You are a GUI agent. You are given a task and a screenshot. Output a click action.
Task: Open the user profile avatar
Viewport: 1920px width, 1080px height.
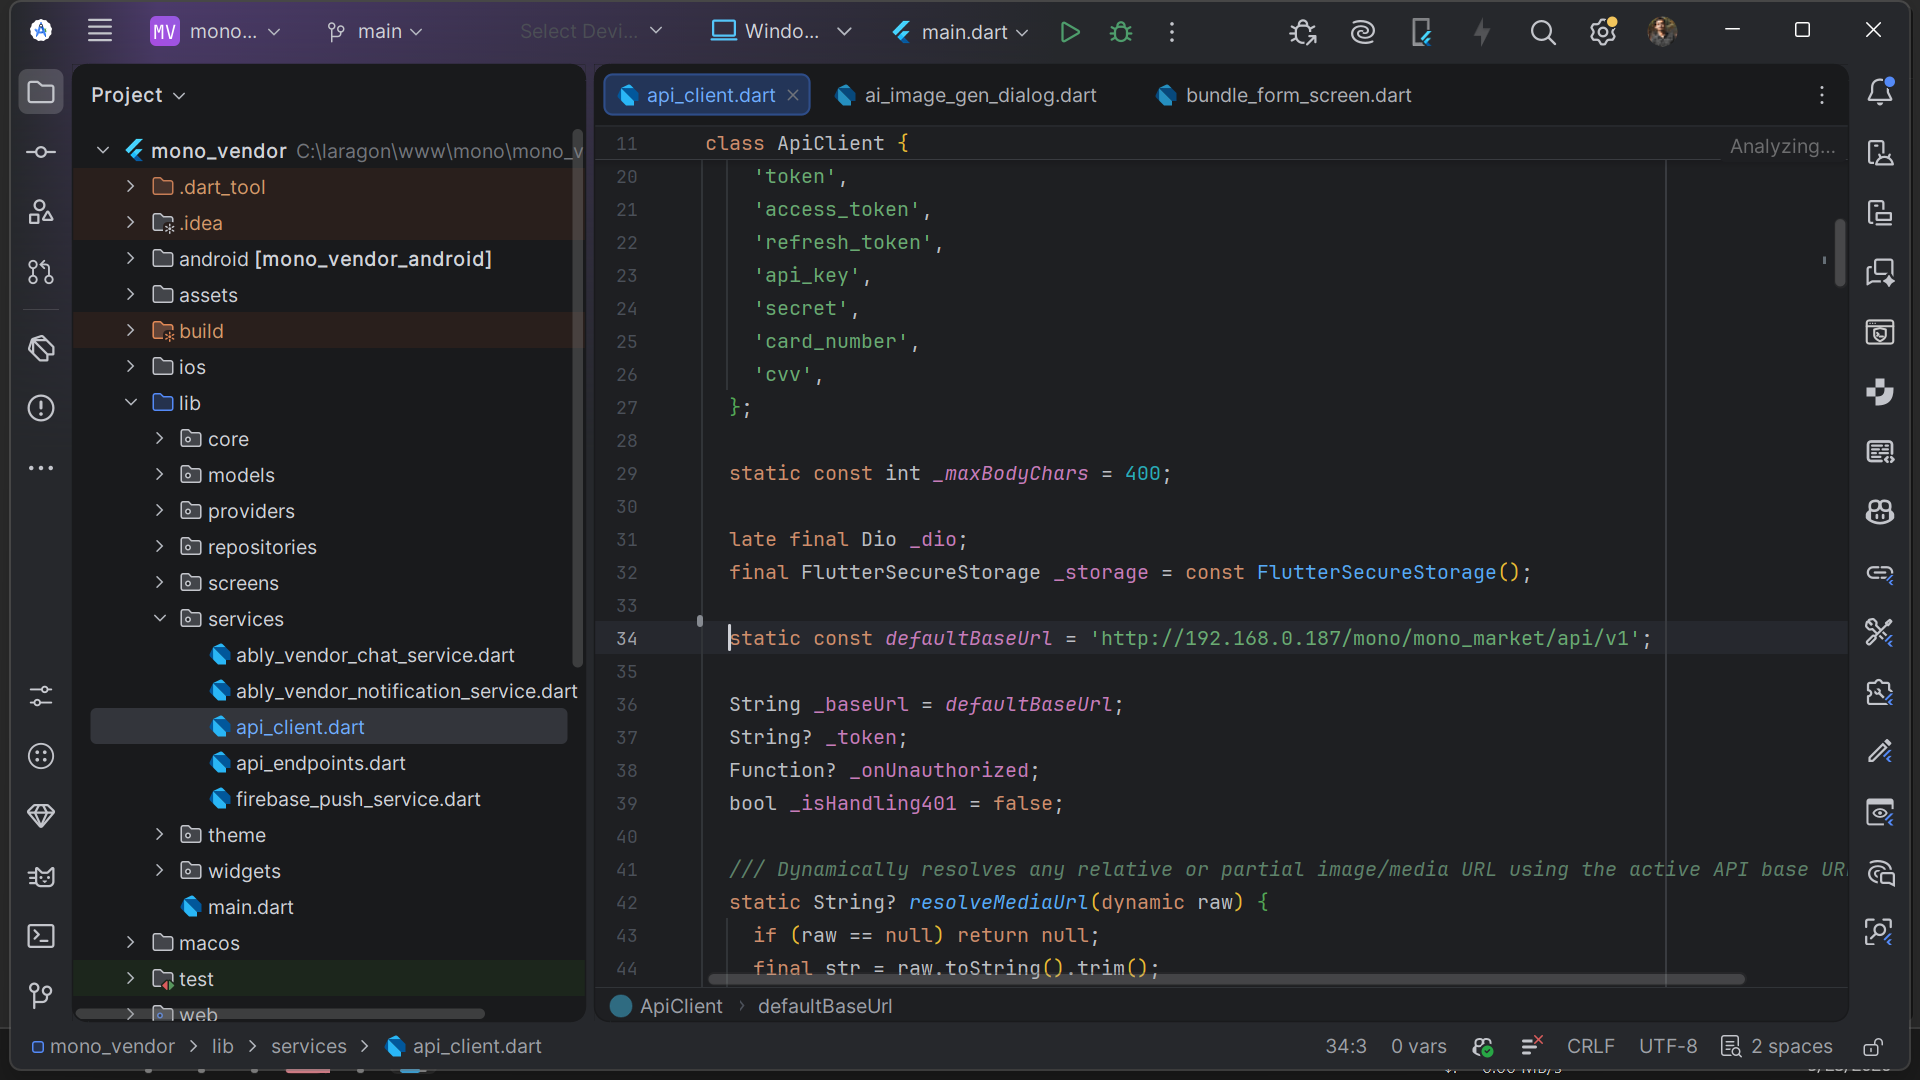[x=1662, y=31]
